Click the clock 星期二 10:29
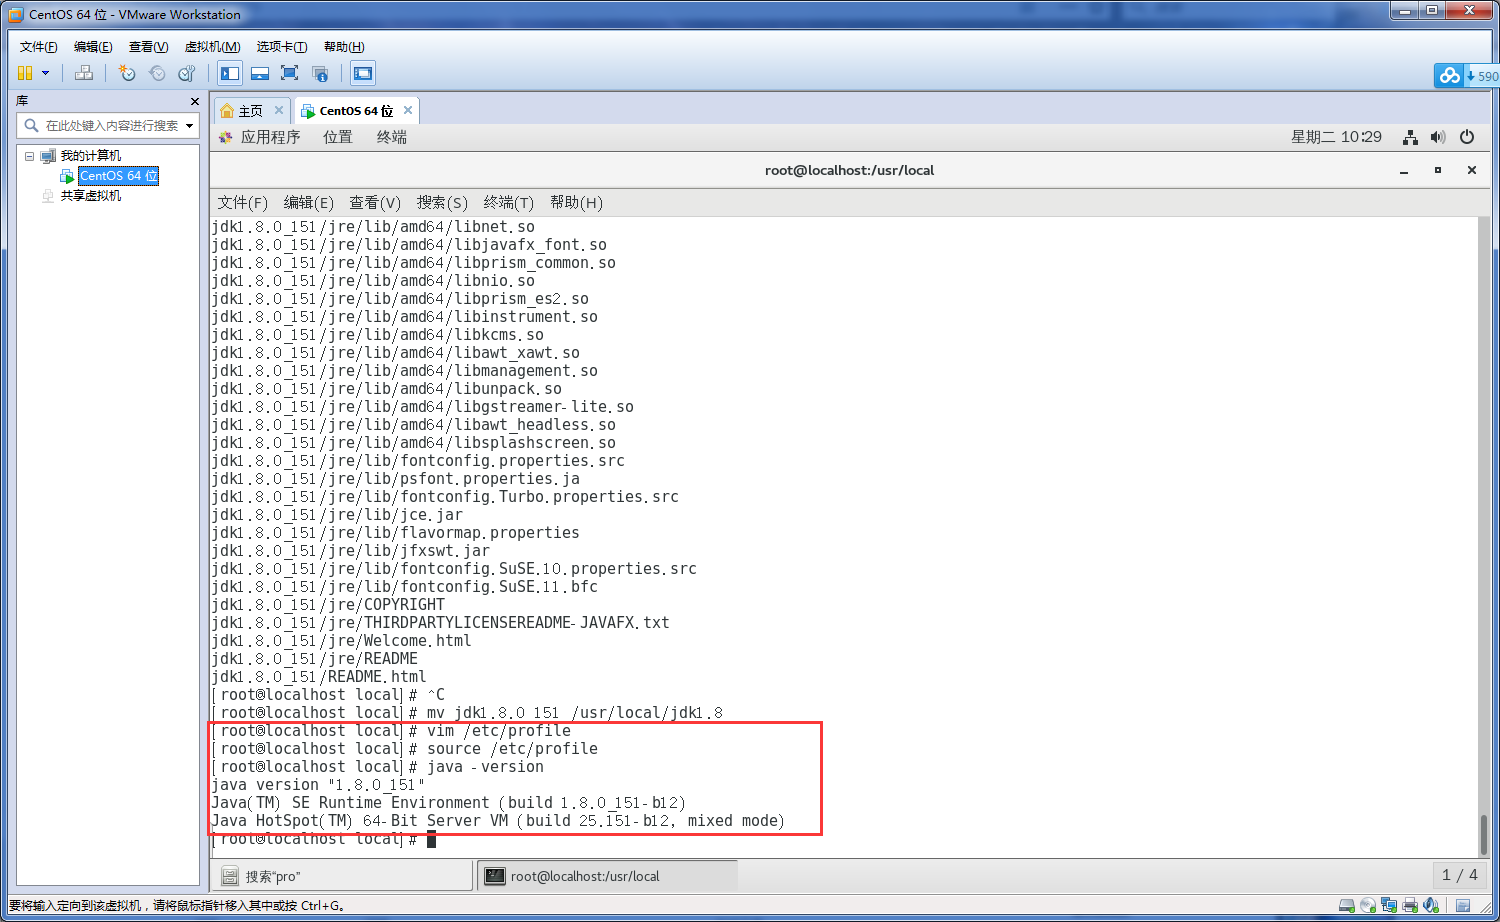The image size is (1500, 922). tap(1336, 137)
